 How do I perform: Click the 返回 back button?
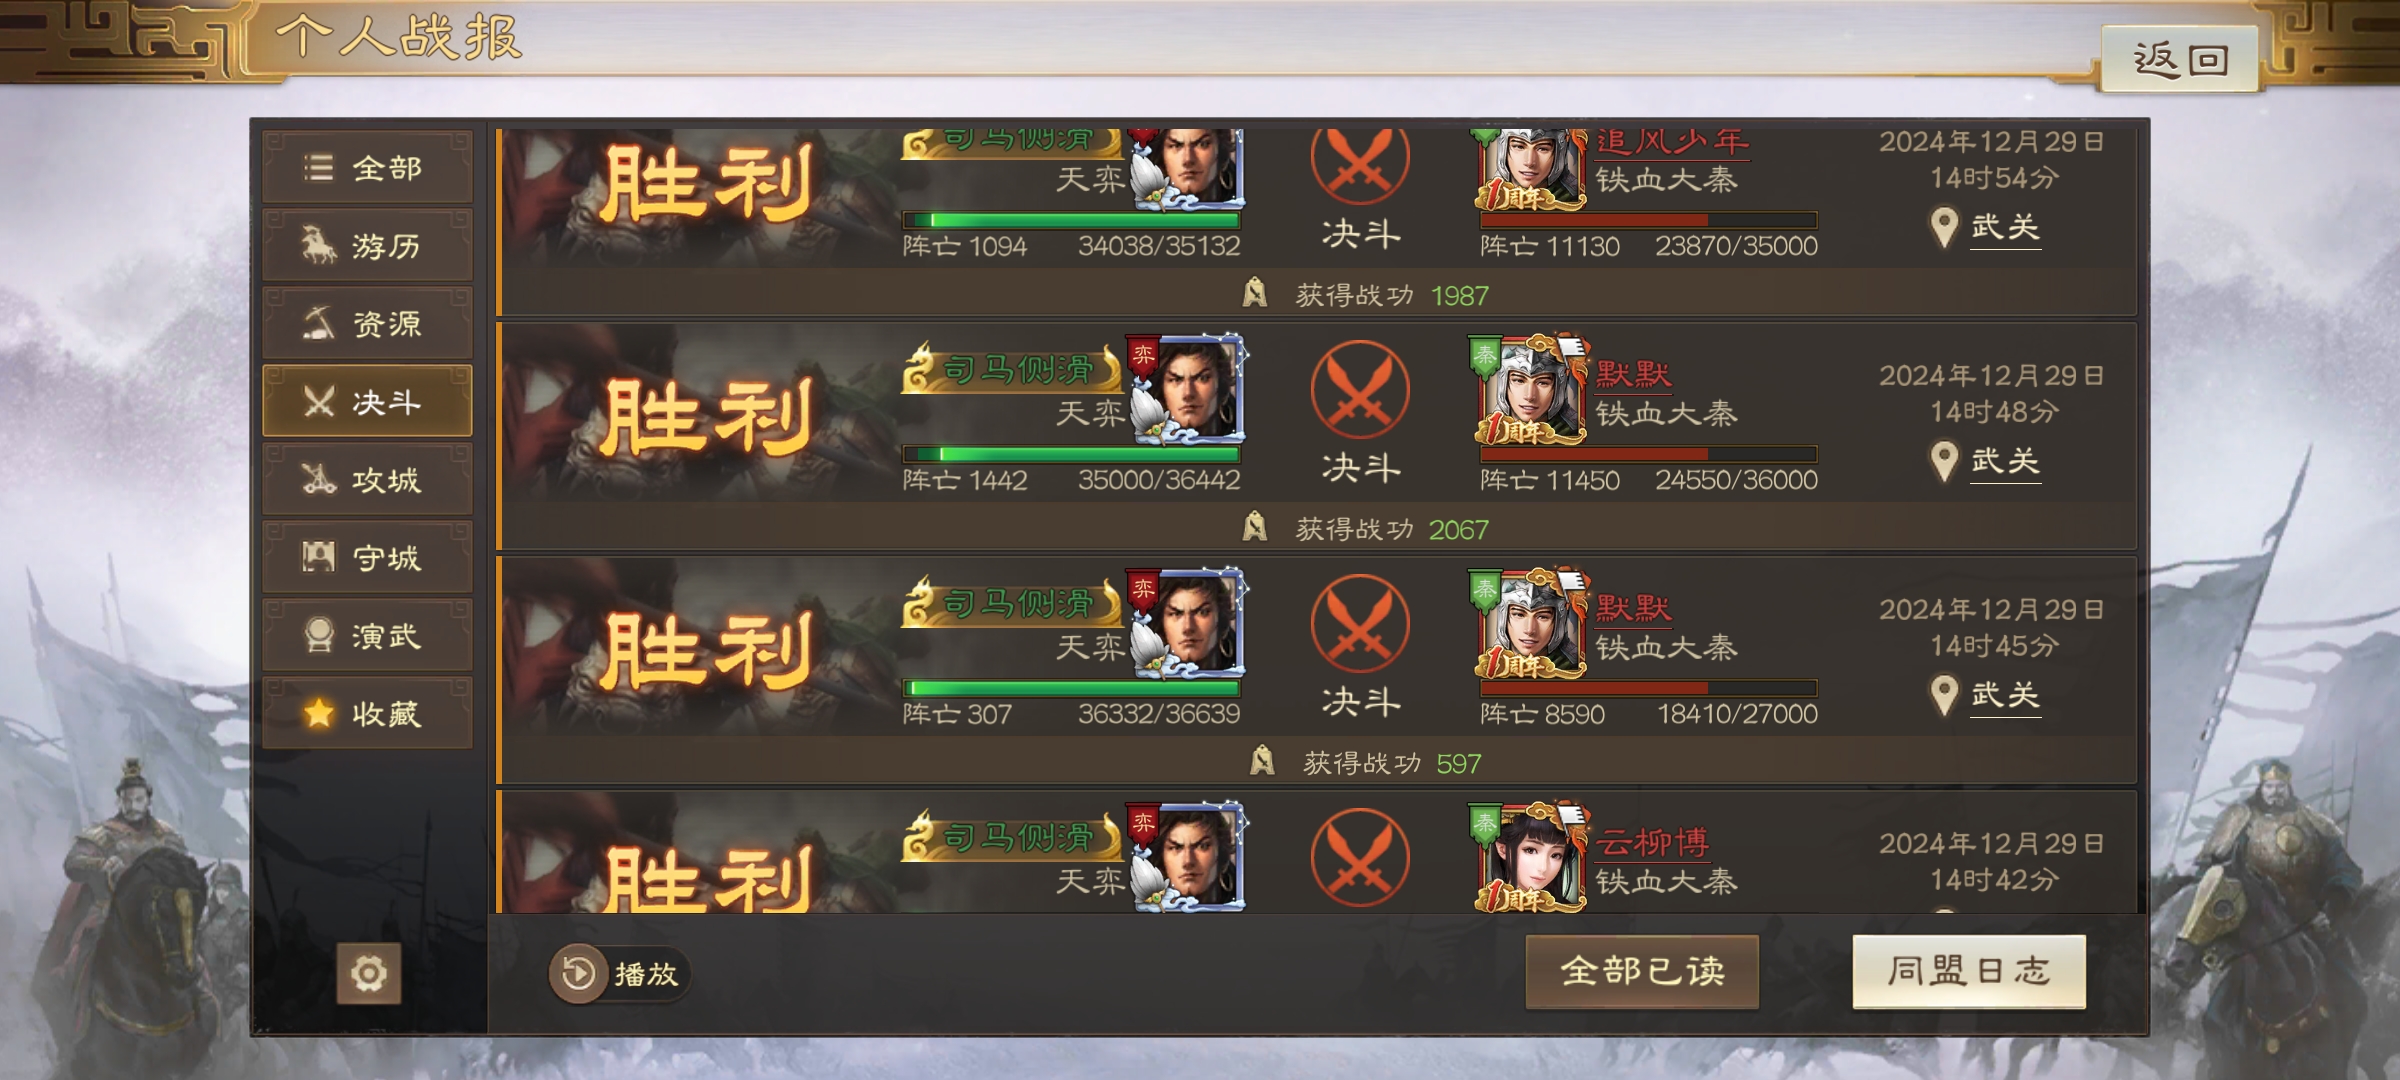(2180, 59)
